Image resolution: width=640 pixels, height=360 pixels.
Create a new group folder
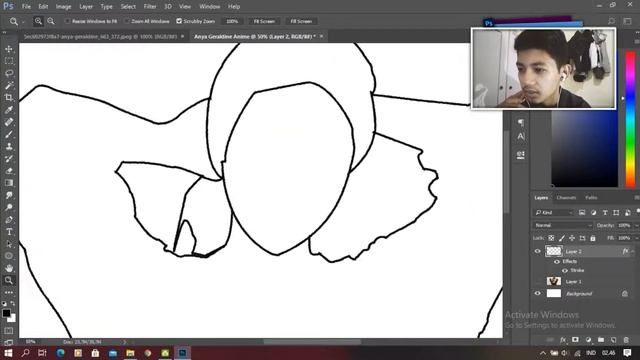coord(601,340)
